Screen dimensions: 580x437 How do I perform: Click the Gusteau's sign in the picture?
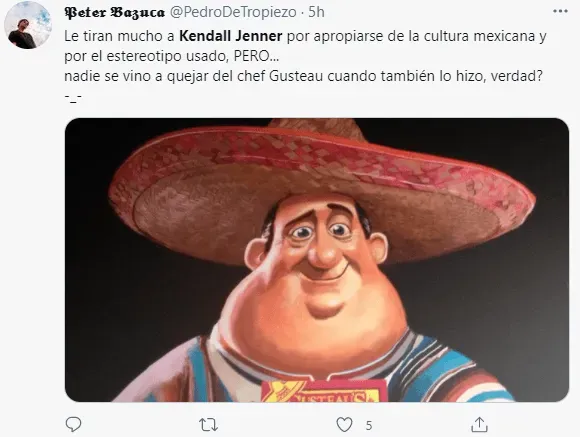point(324,391)
